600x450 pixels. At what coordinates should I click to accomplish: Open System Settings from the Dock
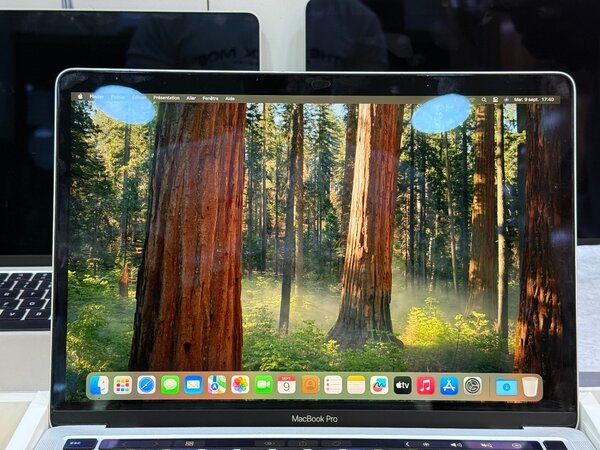[473, 385]
